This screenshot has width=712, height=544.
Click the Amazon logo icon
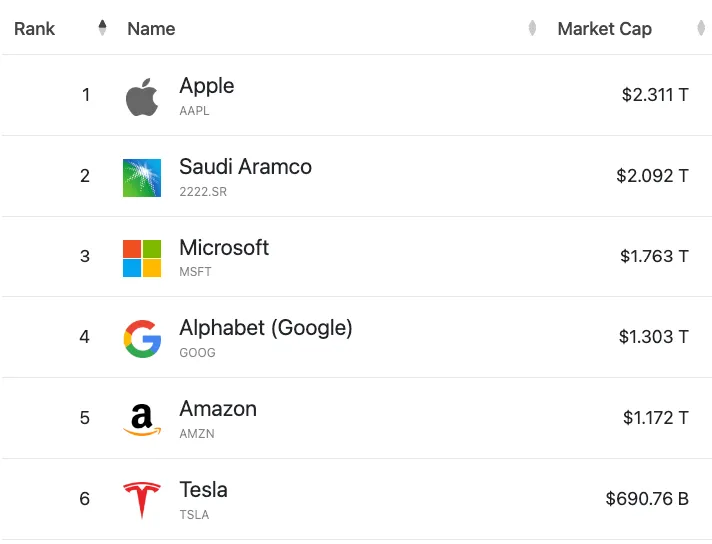tap(142, 419)
